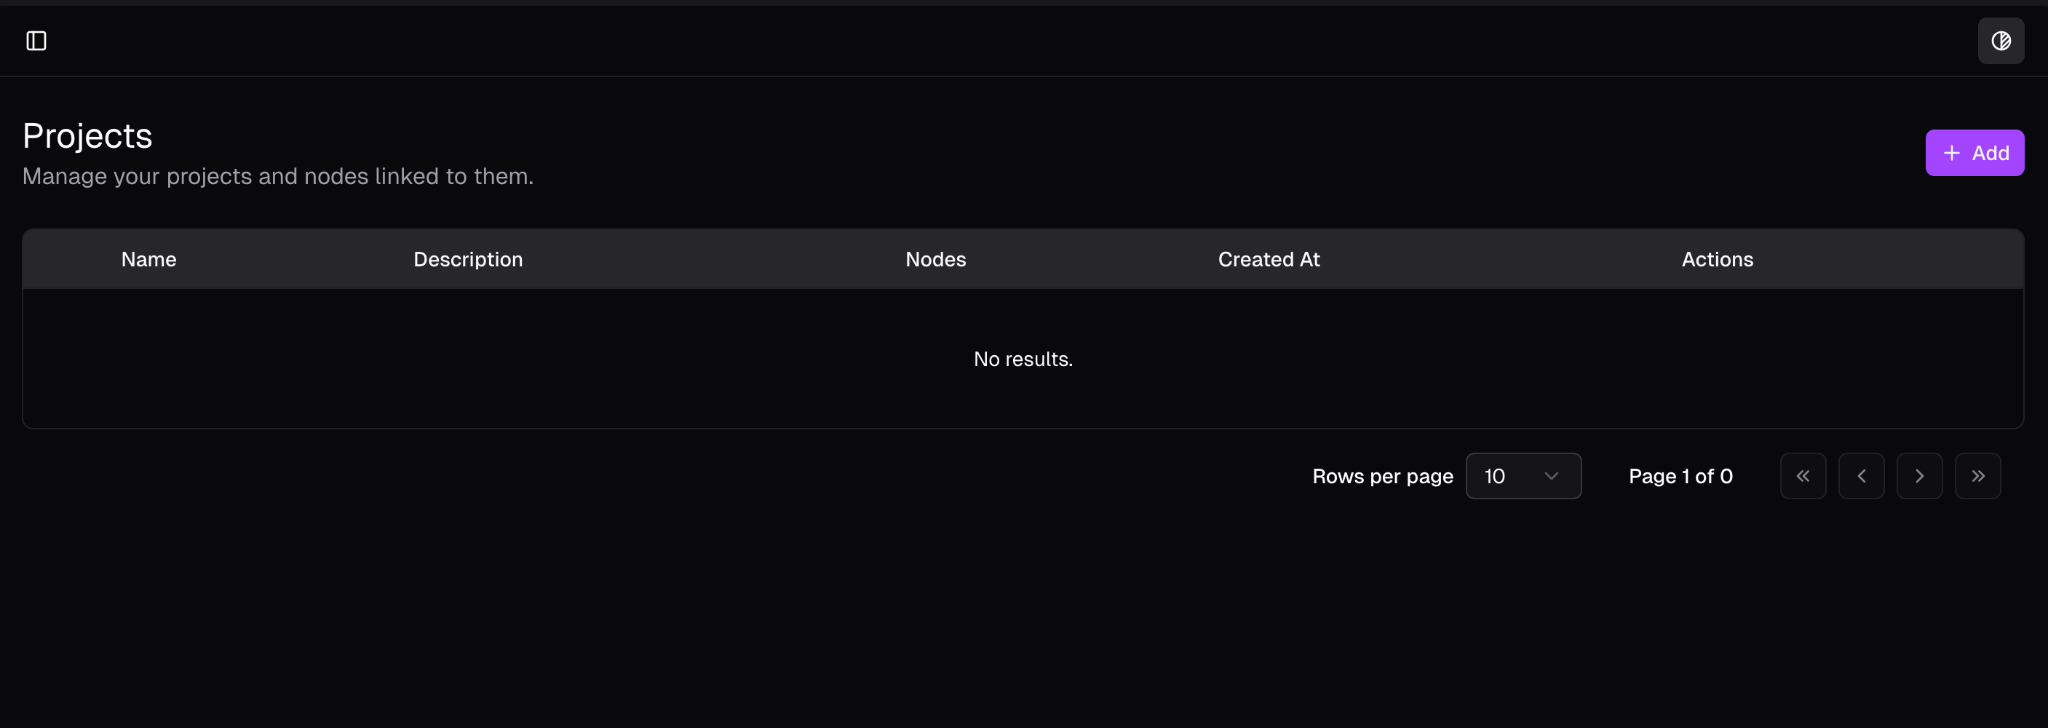Click the Description column header
Viewport: 2048px width, 728px height.
click(x=468, y=260)
